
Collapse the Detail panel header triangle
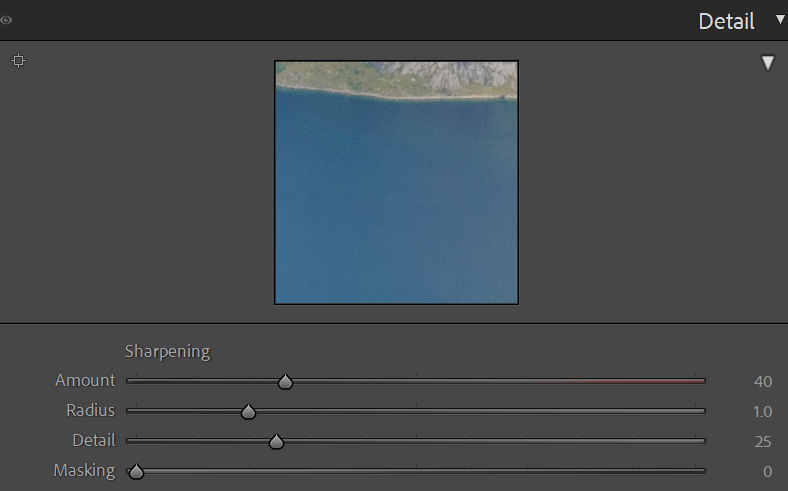point(780,20)
